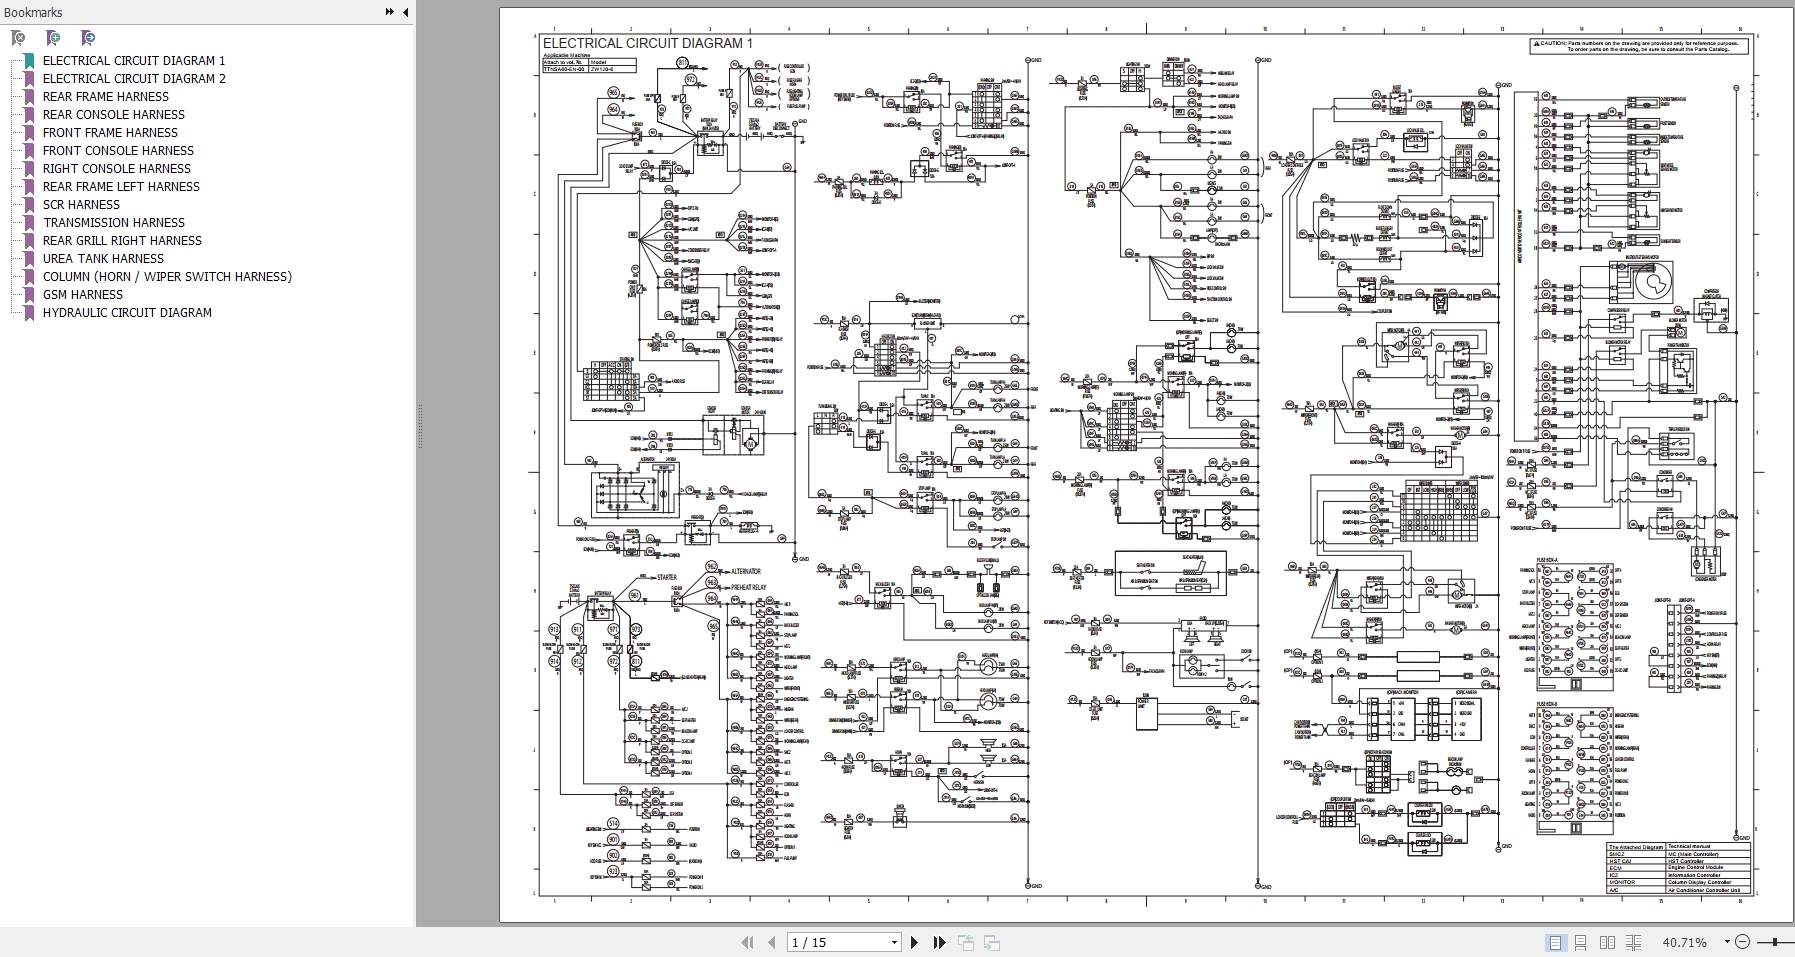This screenshot has height=957, width=1795.
Task: Click bookmark icon beside COLUMN (HORN / WIPER SWITCH HARNESS)
Action: [29, 277]
